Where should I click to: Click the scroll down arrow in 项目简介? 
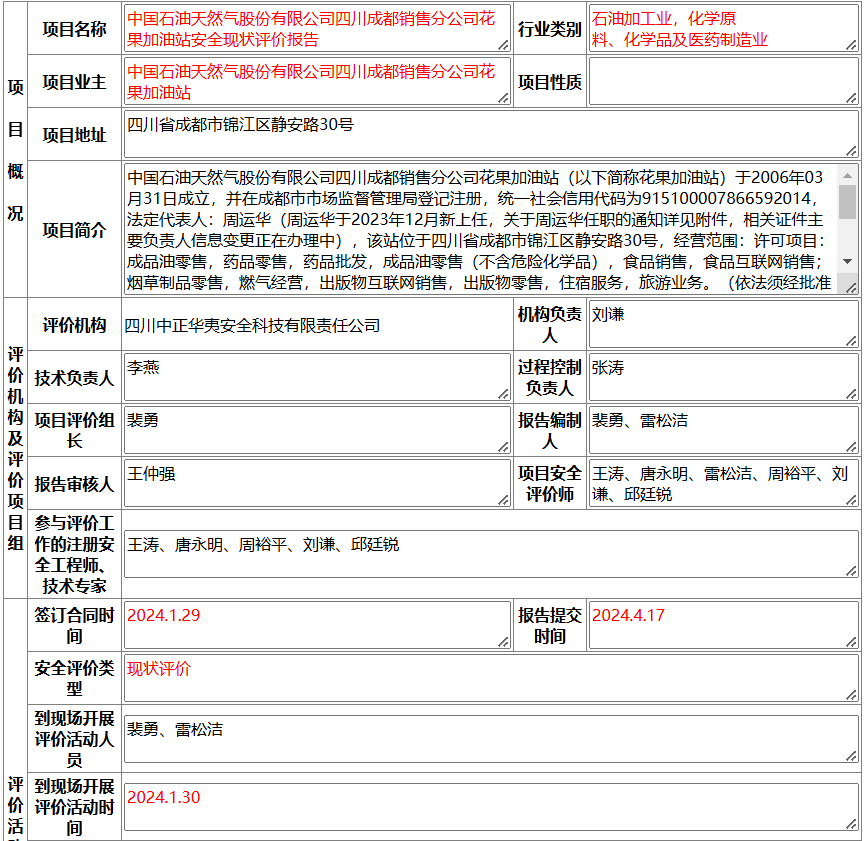tap(847, 261)
